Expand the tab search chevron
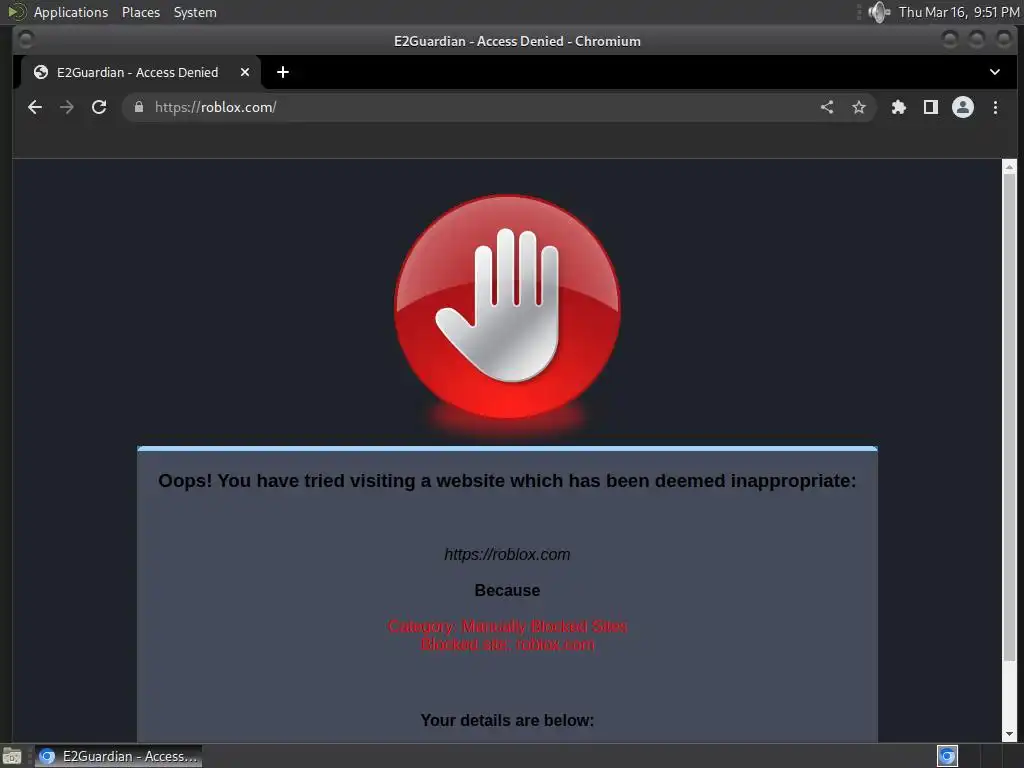 click(995, 72)
